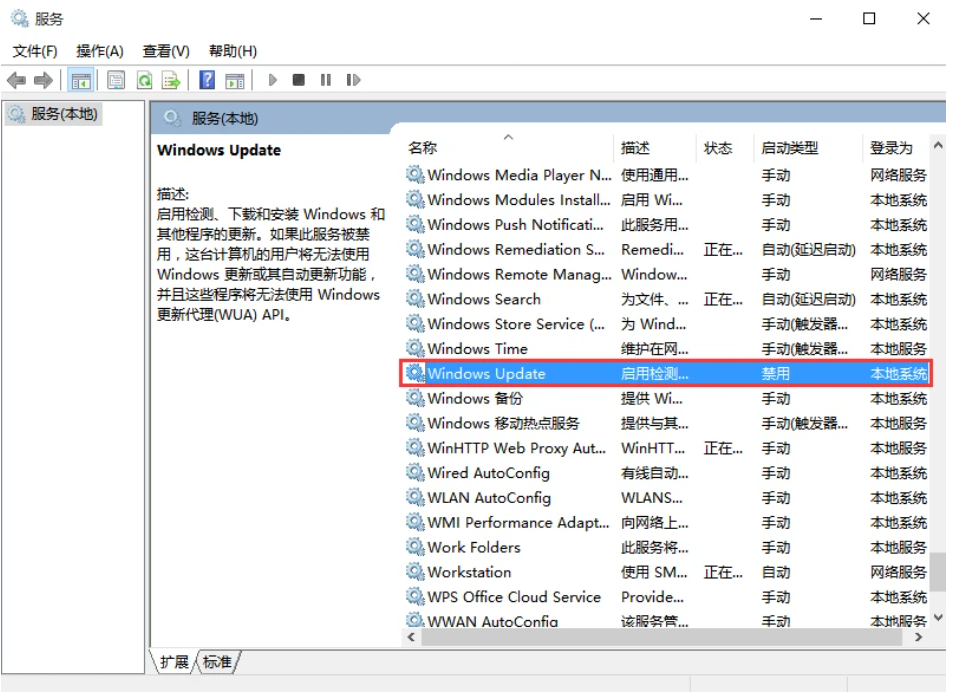Select the Windows Push Notificati... service
The image size is (957, 695).
pyautogui.click(x=667, y=225)
